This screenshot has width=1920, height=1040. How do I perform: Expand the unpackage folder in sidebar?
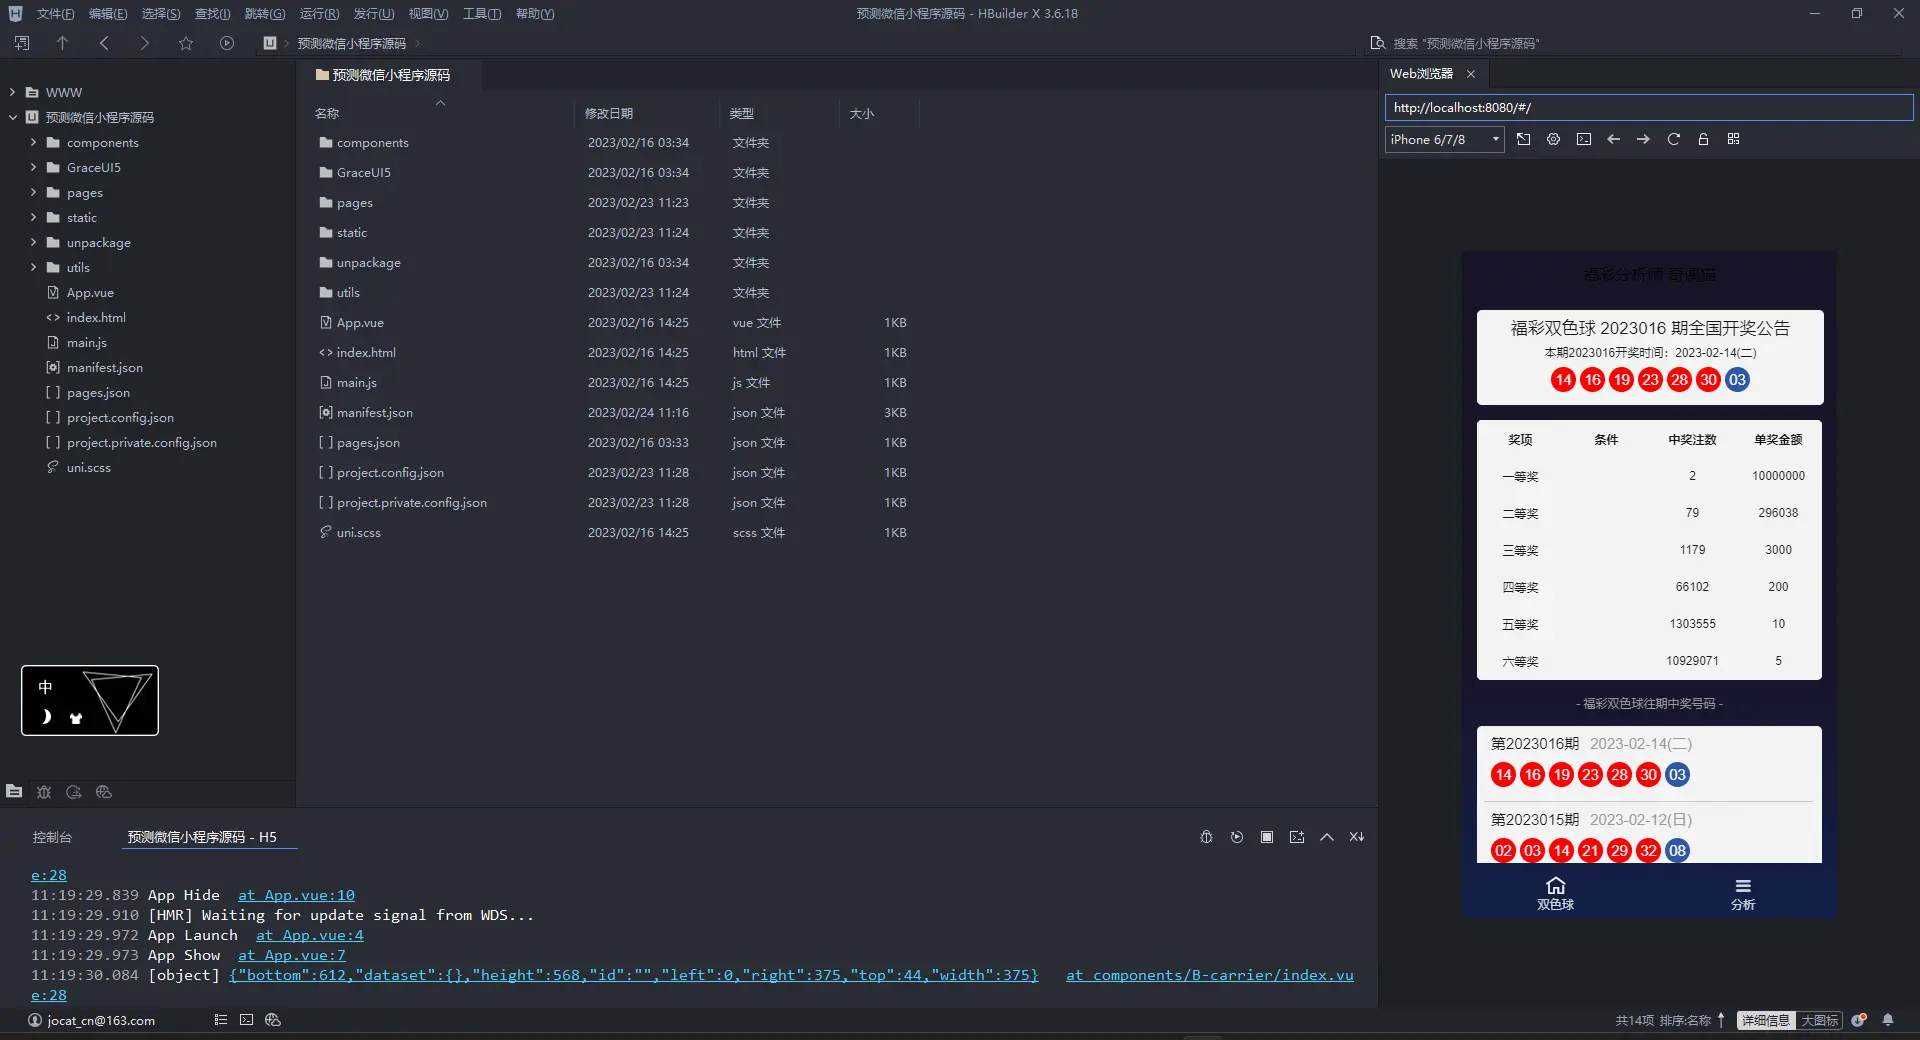tap(33, 242)
